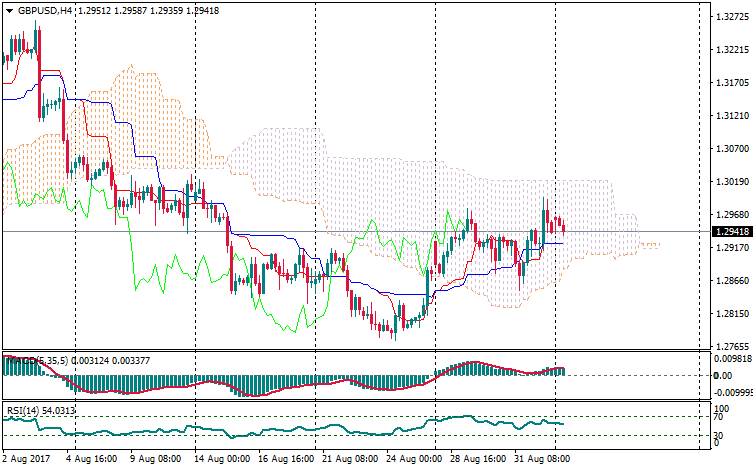Viewport: 753px width, 470px height.
Task: Click the current price tag 1.29418
Action: click(732, 232)
